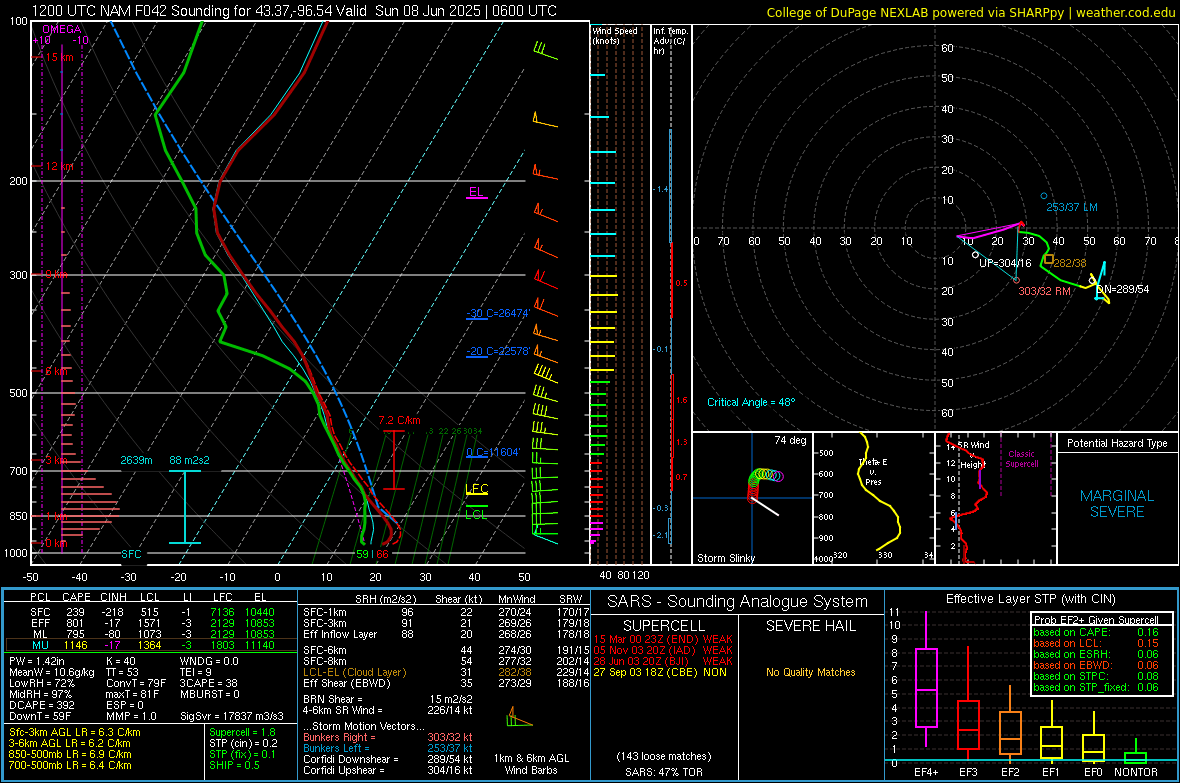Viewport: 1180px width, 783px height.
Task: Click the 0 C=11604' freezing level label
Action: pos(493,452)
